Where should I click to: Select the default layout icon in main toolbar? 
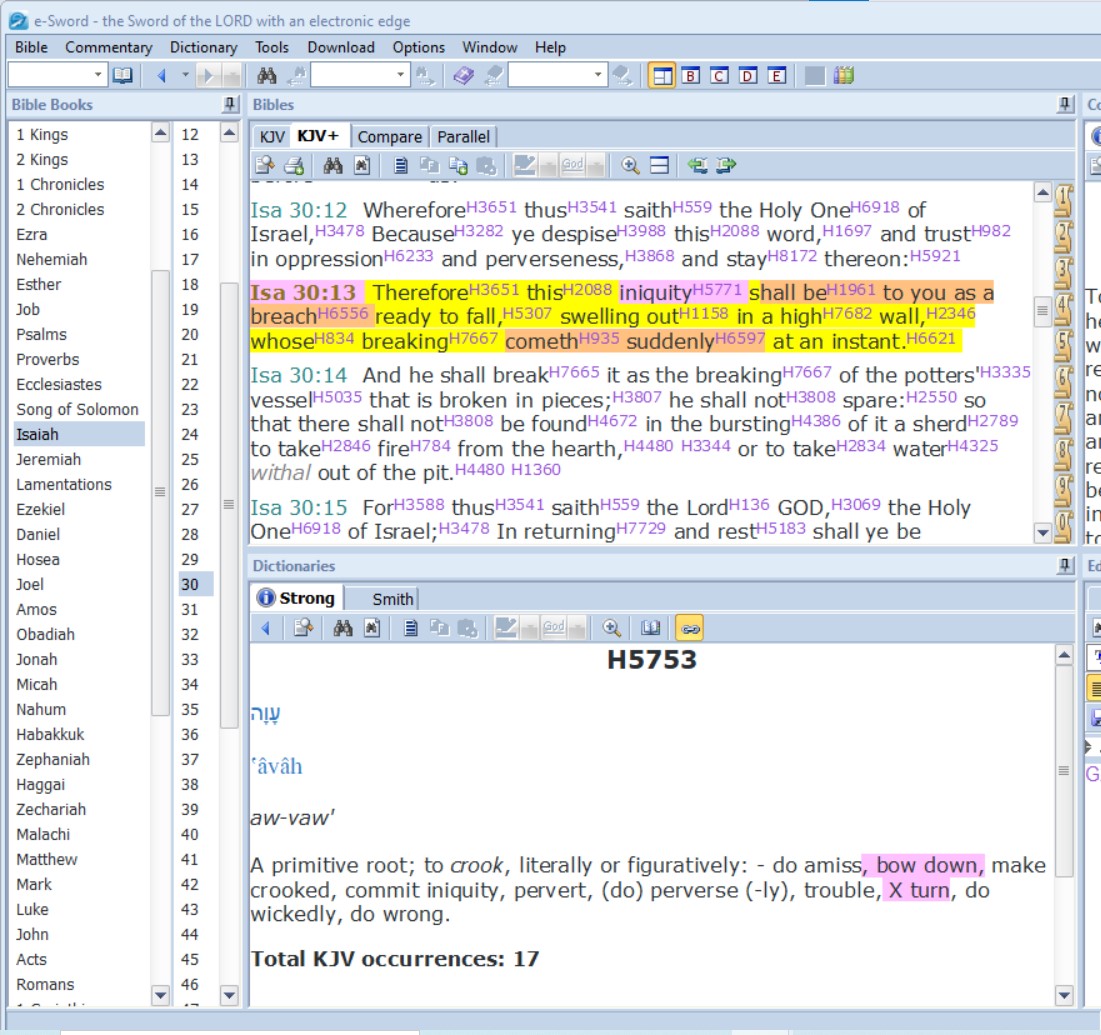coord(661,75)
